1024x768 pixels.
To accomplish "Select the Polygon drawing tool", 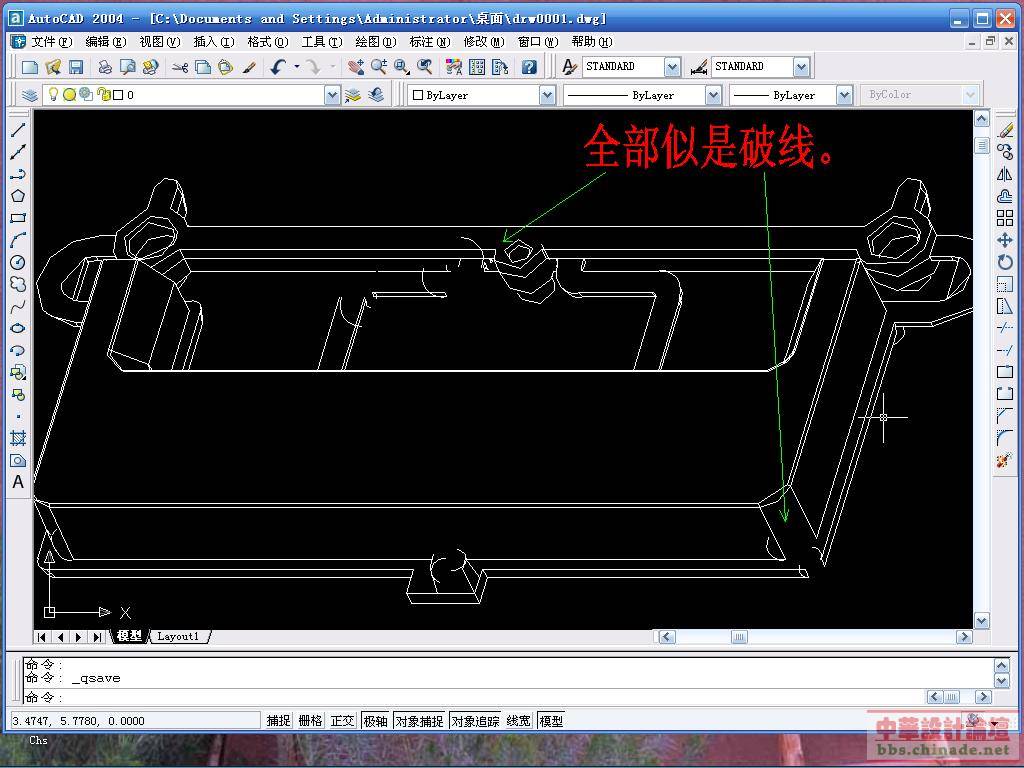I will [18, 196].
